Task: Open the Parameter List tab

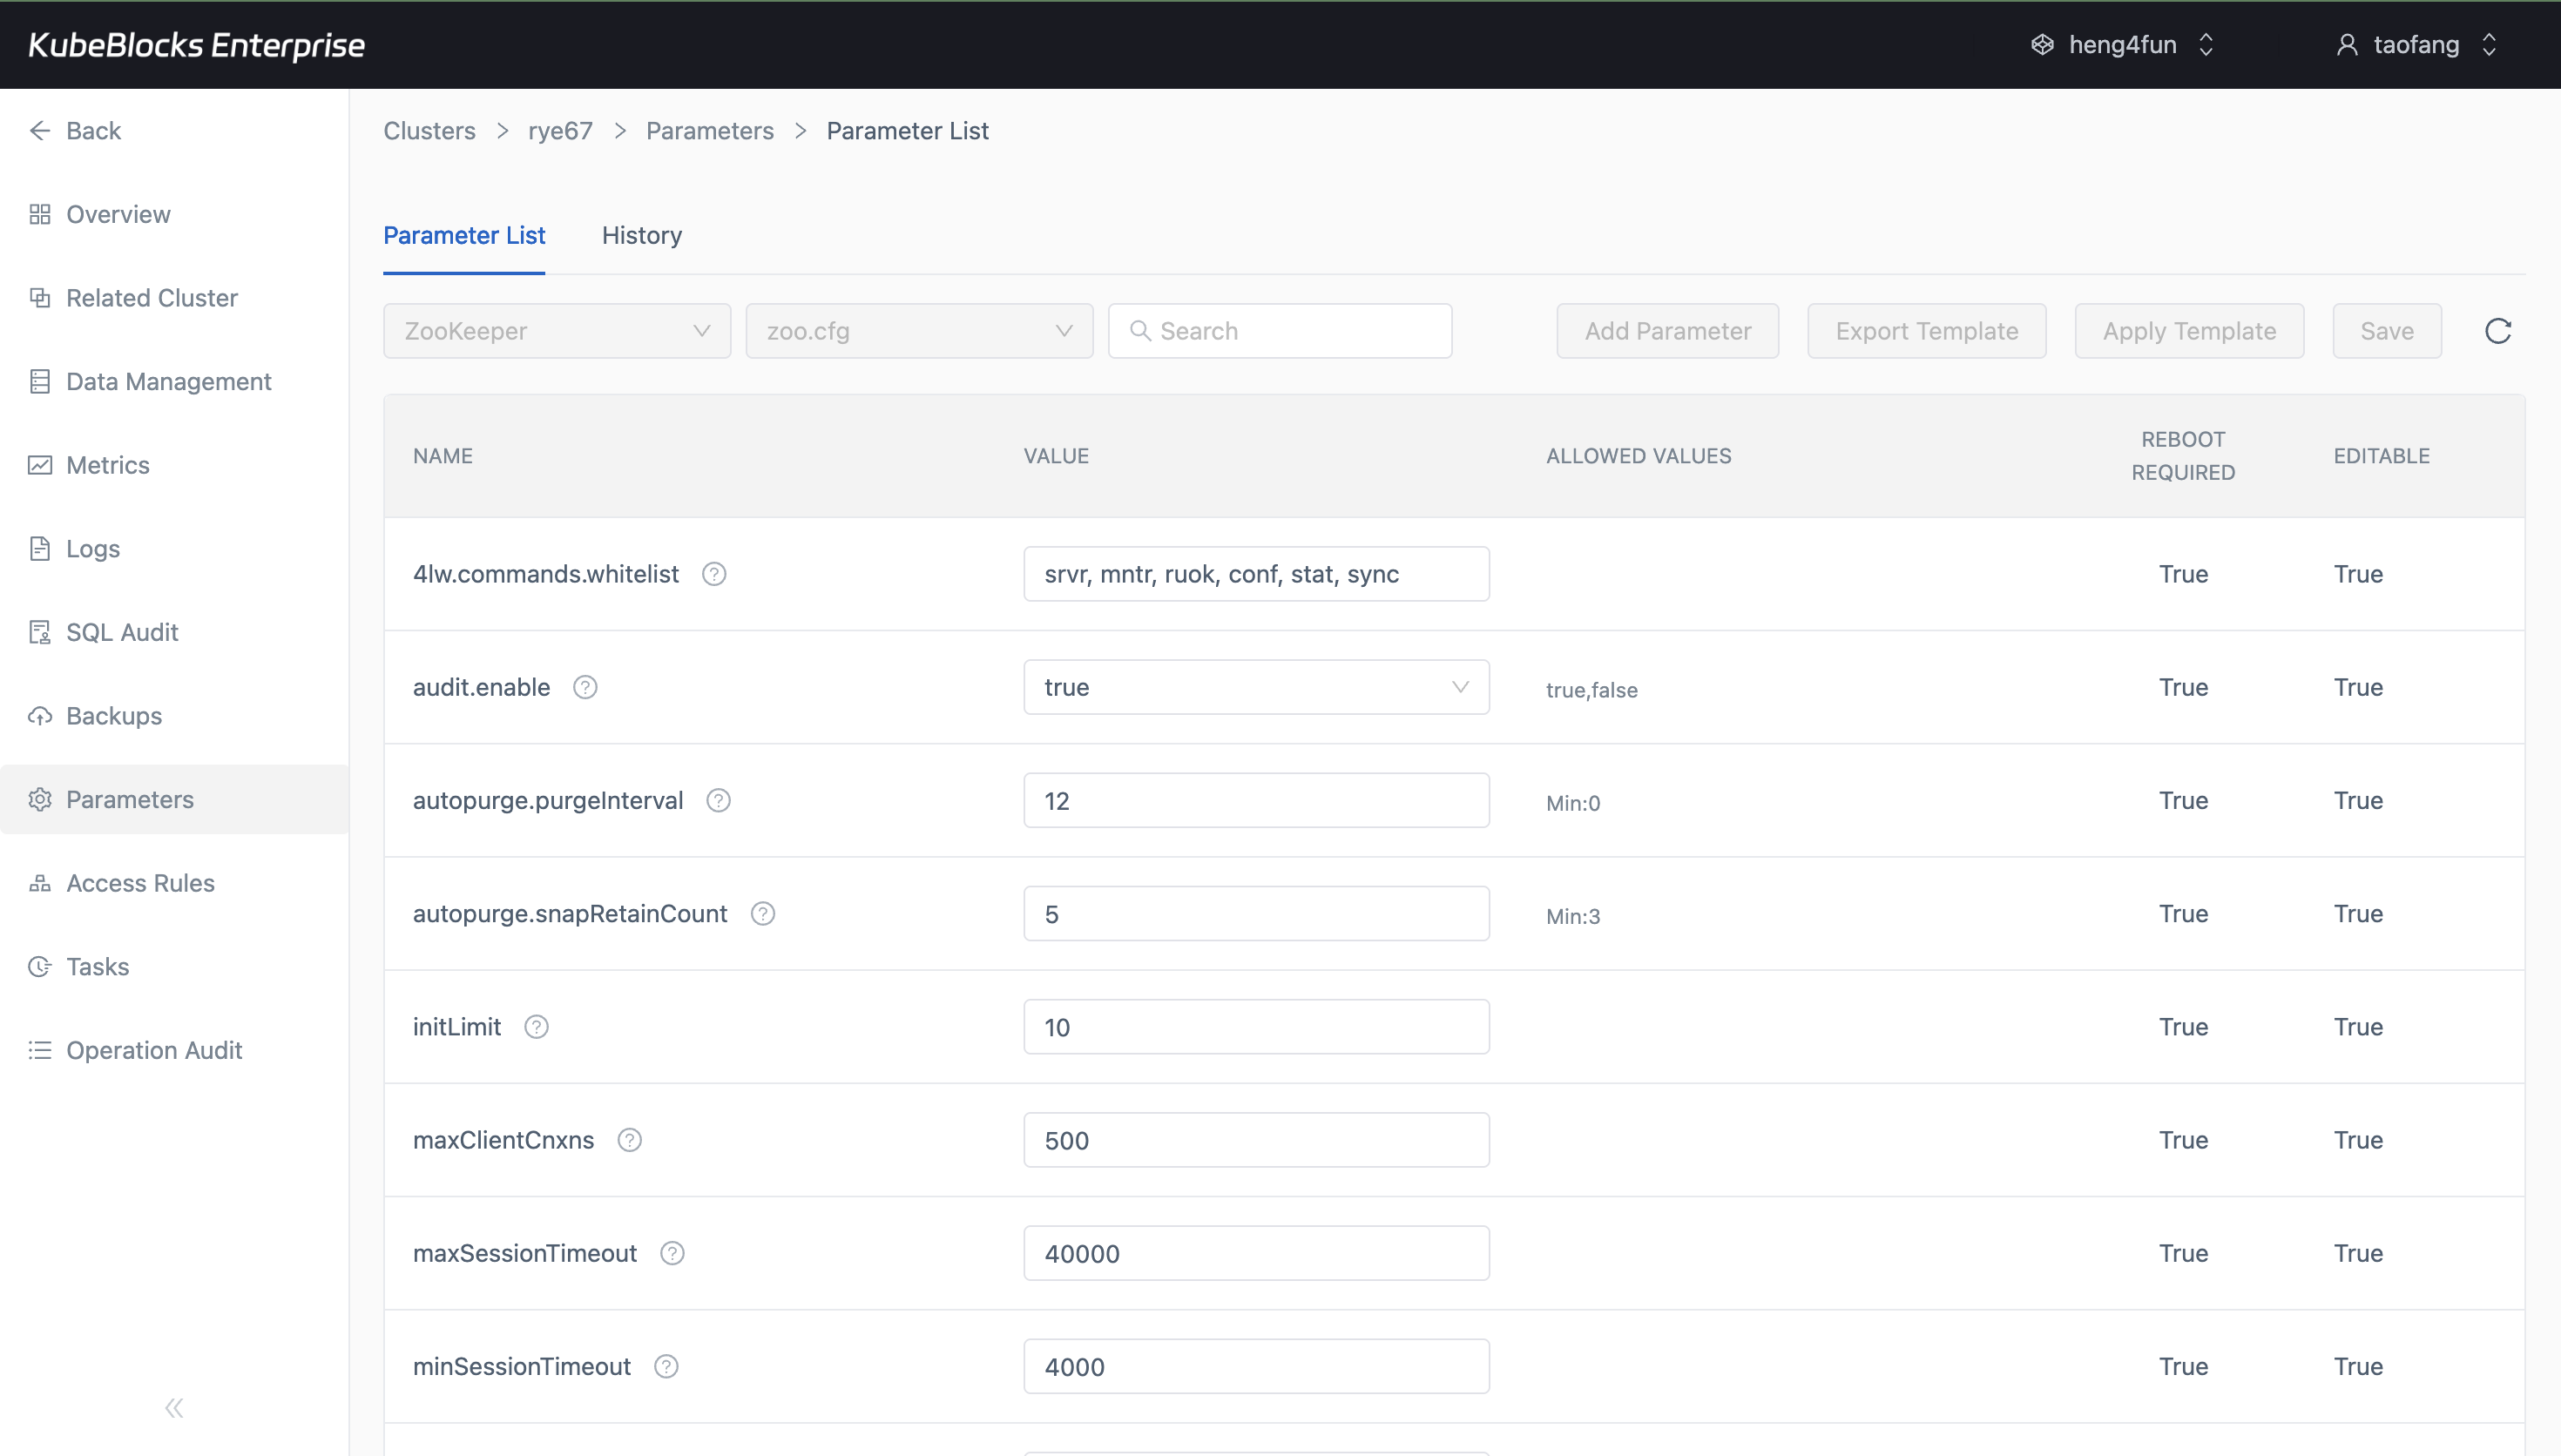Action: point(464,235)
